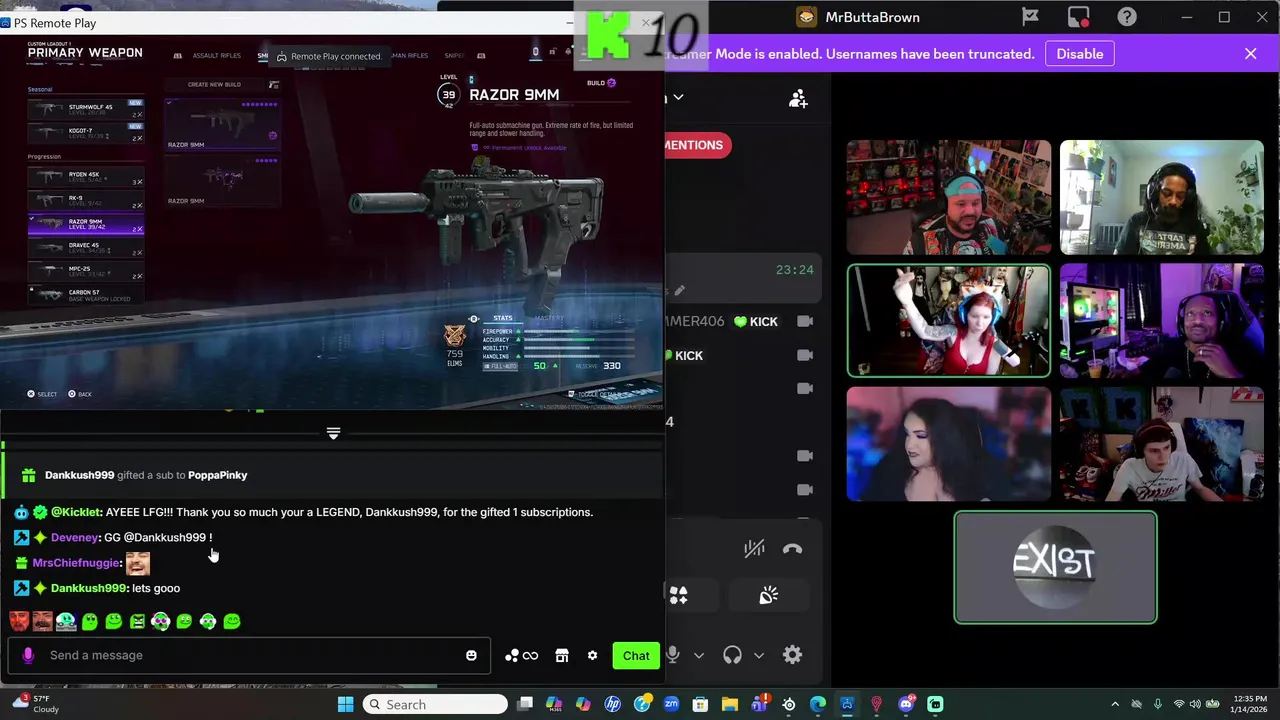Click the emote image in MrsChiefnuggie's message

click(x=138, y=563)
